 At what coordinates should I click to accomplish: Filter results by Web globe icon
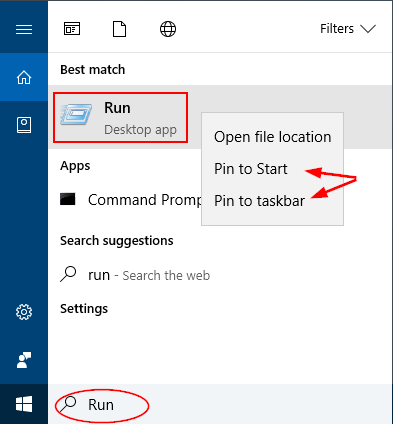pyautogui.click(x=168, y=29)
